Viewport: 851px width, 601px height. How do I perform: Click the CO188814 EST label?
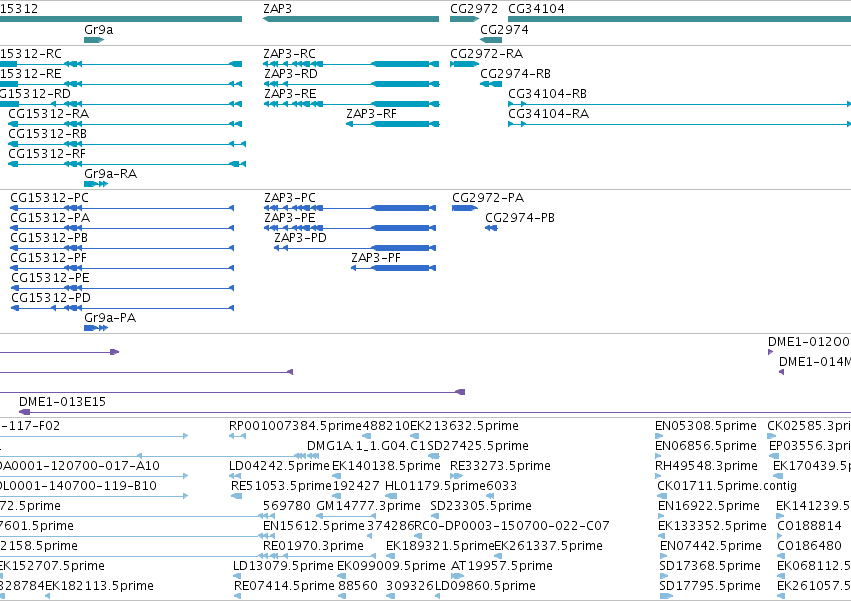[x=809, y=527]
